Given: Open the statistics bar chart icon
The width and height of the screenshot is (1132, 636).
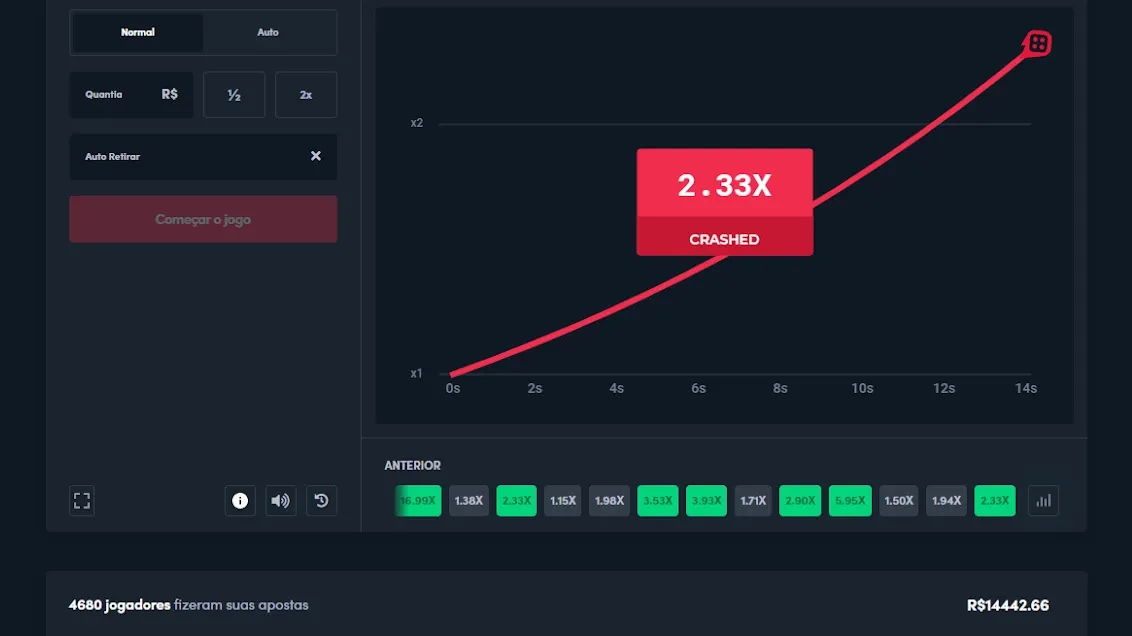Looking at the screenshot, I should point(1043,500).
